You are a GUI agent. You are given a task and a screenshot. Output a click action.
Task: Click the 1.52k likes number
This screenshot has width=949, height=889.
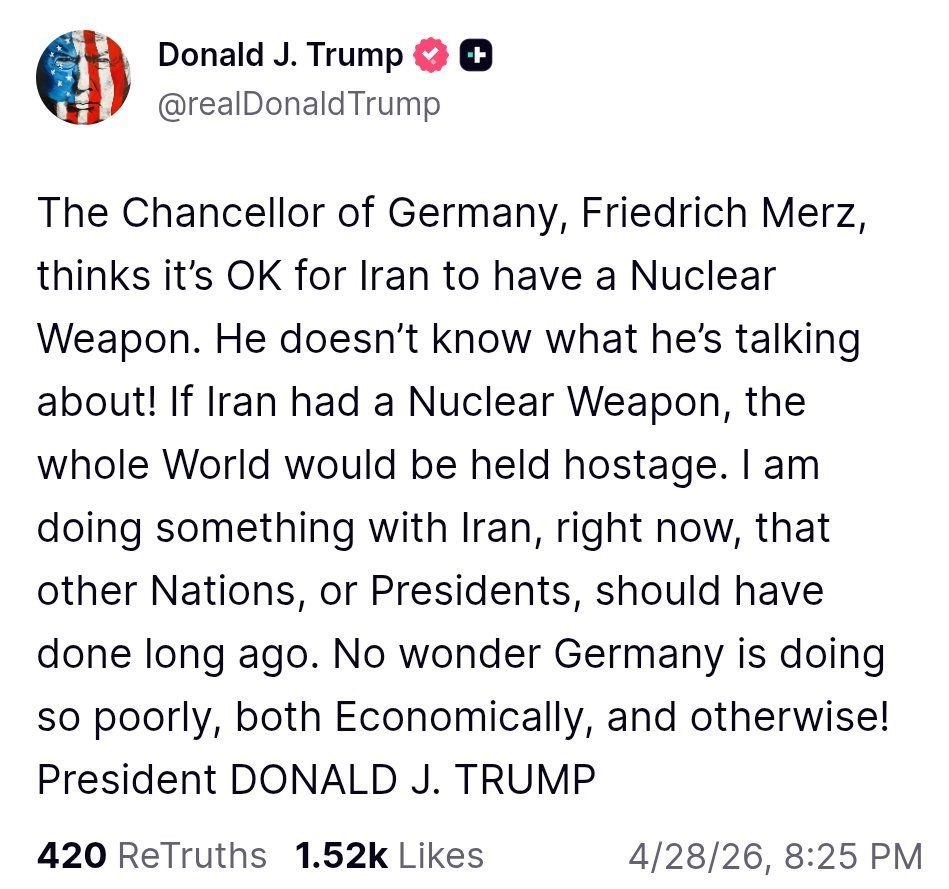pos(340,855)
